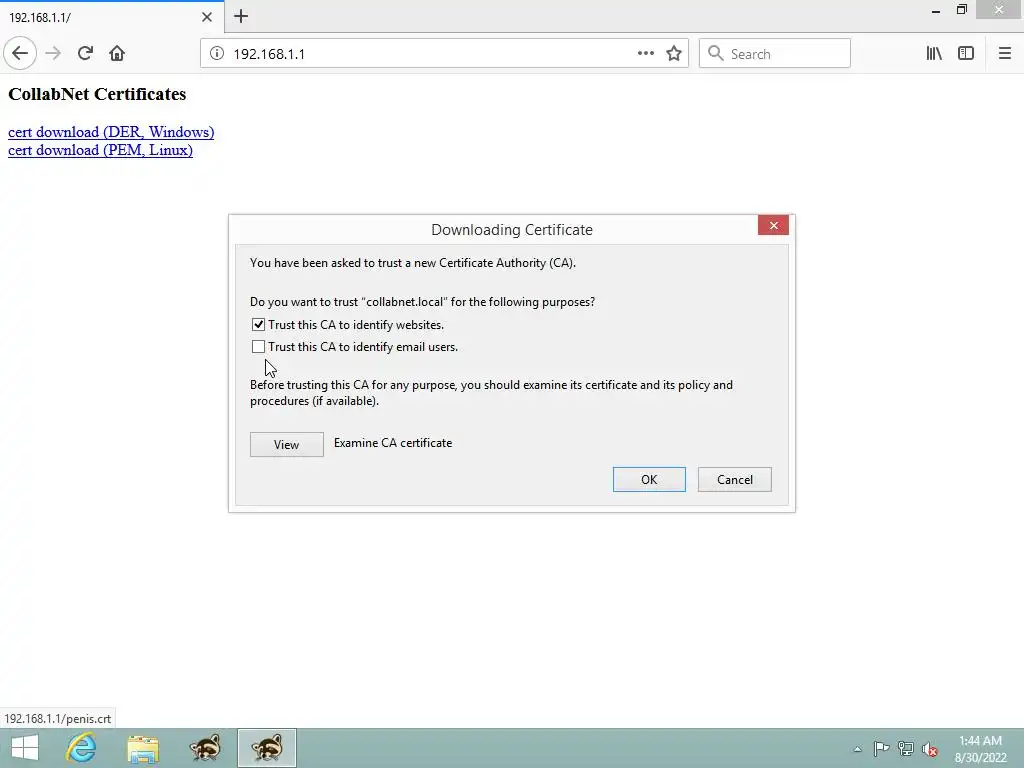Click the Examine CA certificate label
This screenshot has height=768, width=1024.
click(x=393, y=443)
